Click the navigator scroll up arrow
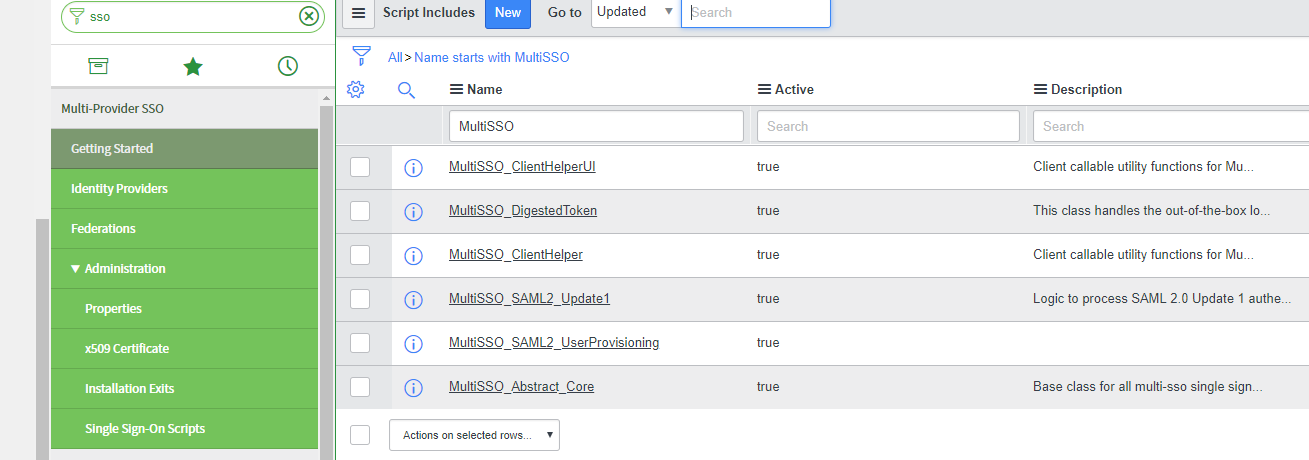Viewport: 1309px width, 460px height. [326, 98]
